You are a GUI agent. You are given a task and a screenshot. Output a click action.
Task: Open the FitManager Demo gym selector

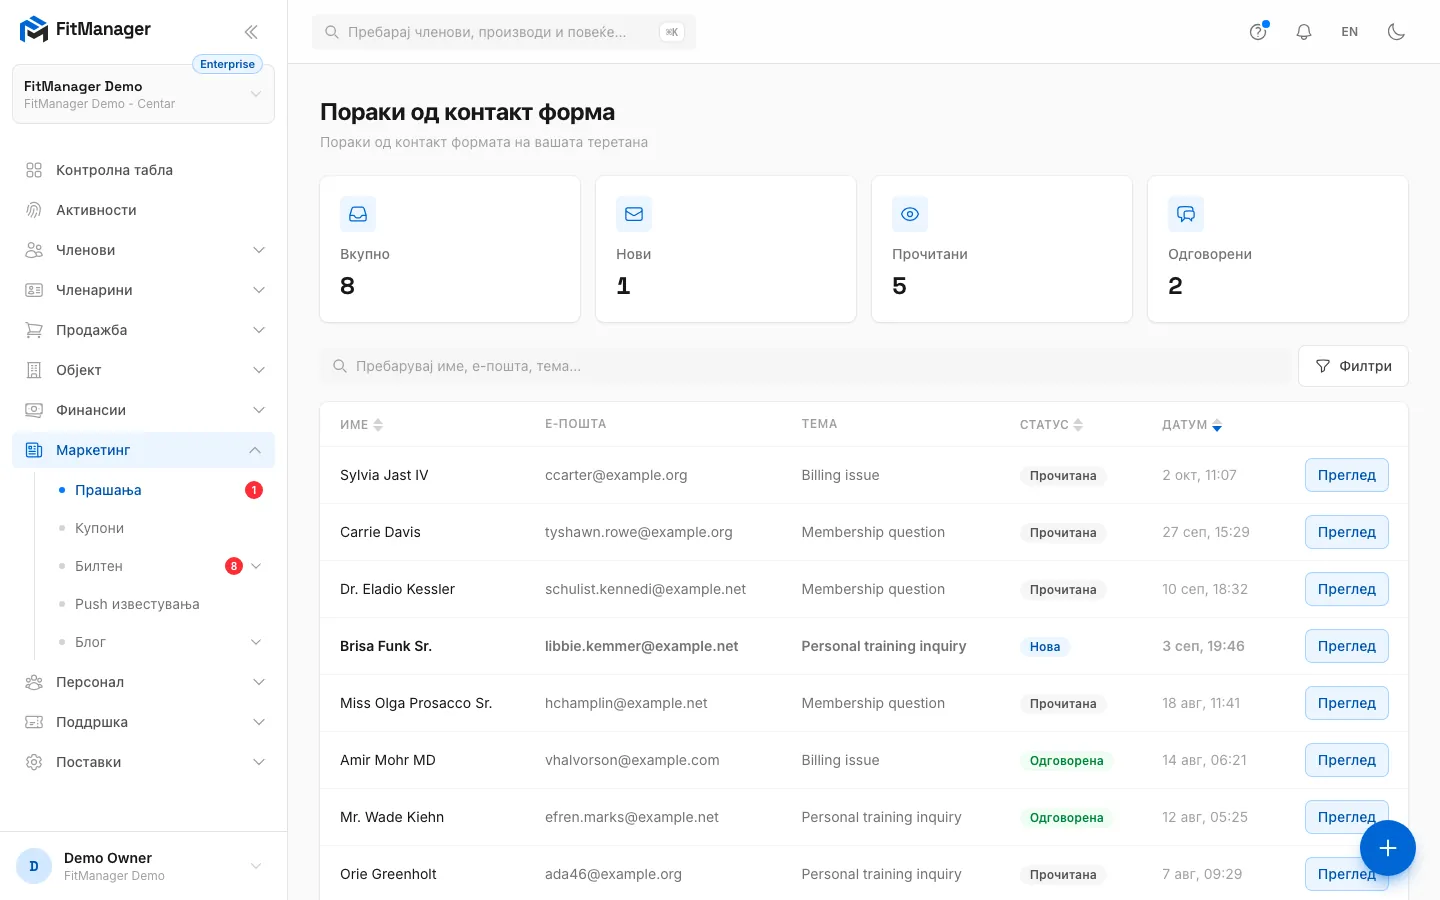click(143, 94)
